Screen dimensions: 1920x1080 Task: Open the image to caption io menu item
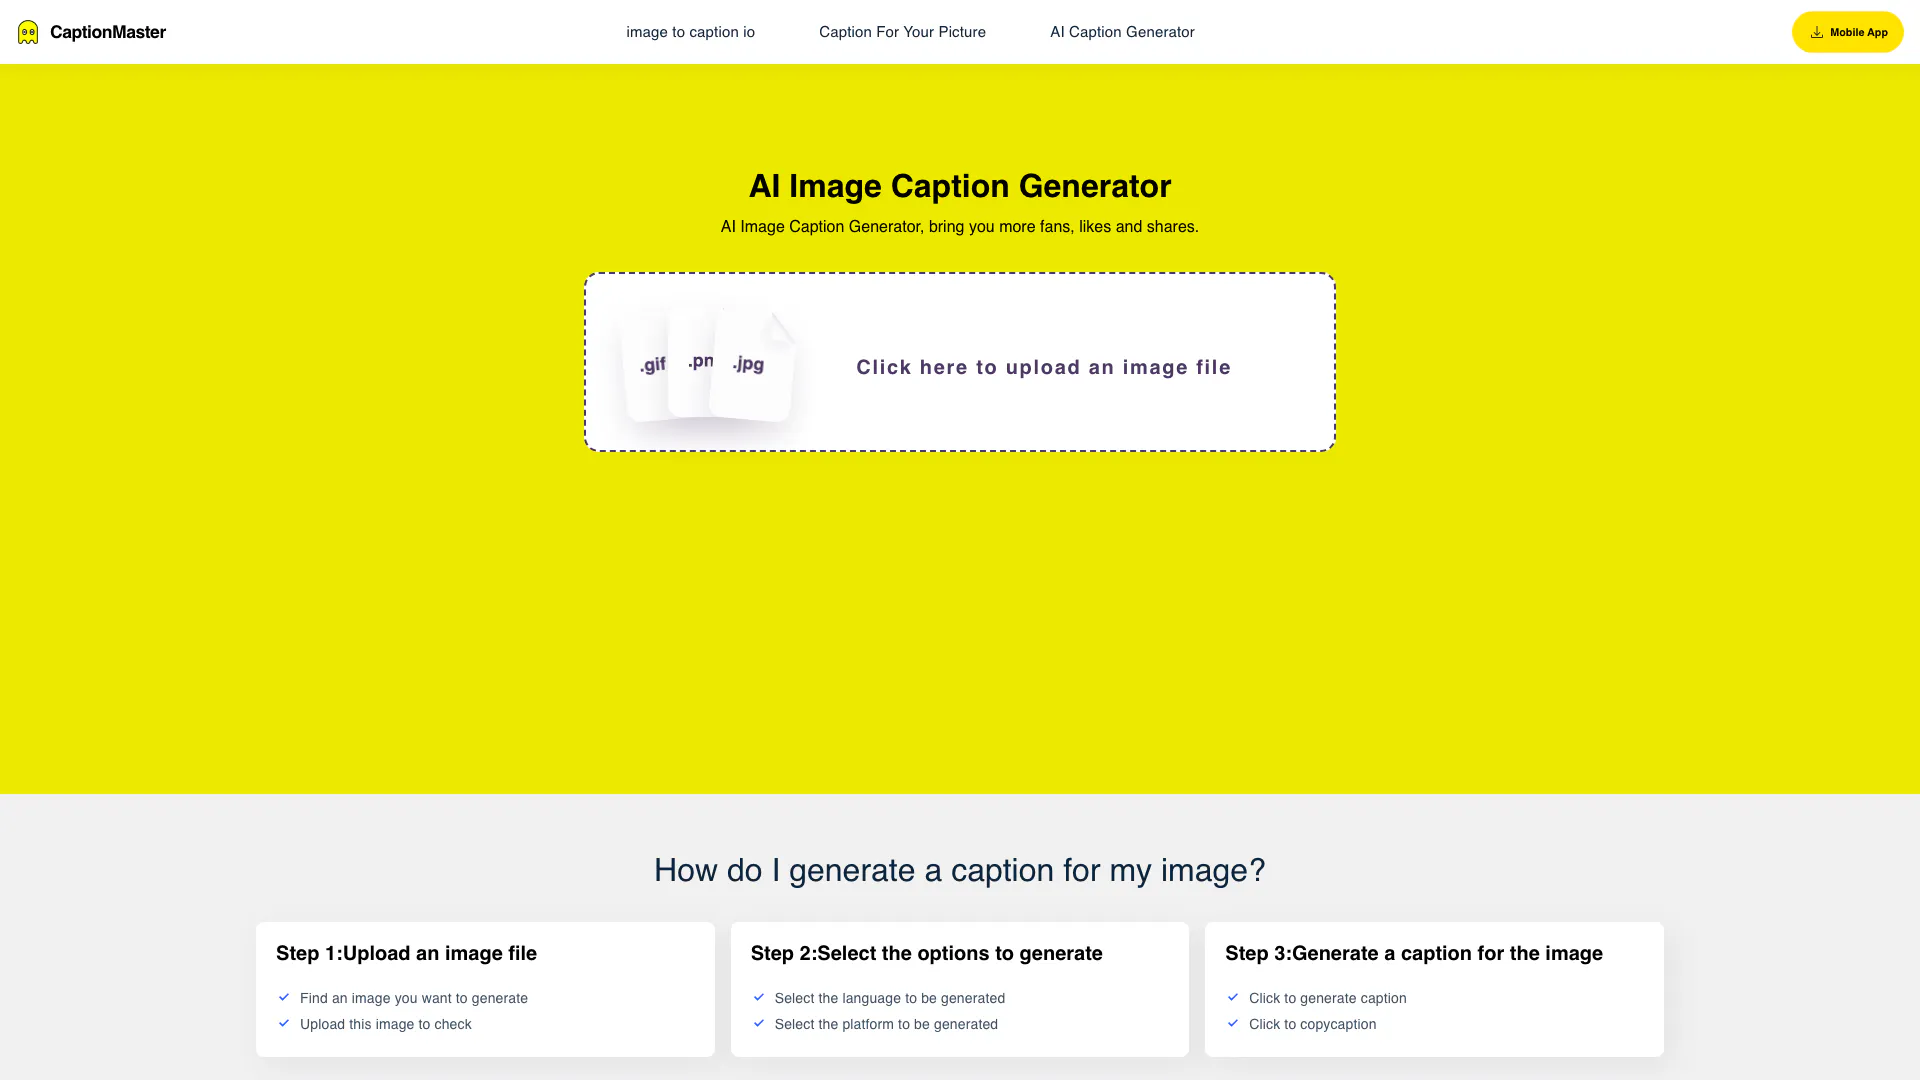point(690,32)
